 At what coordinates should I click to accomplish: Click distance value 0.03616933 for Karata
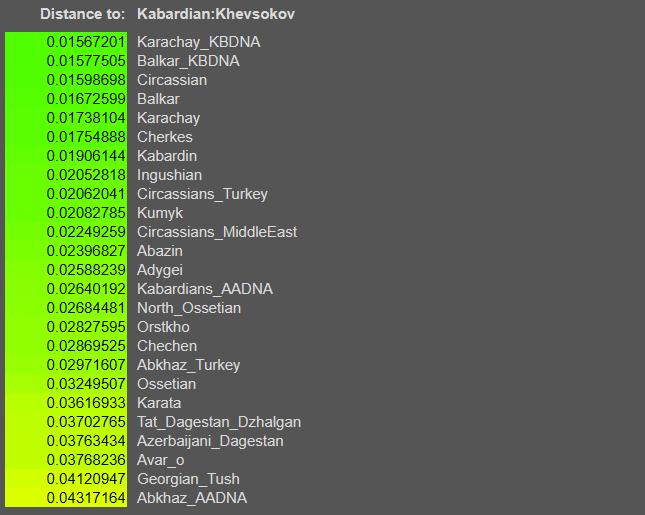(86, 403)
